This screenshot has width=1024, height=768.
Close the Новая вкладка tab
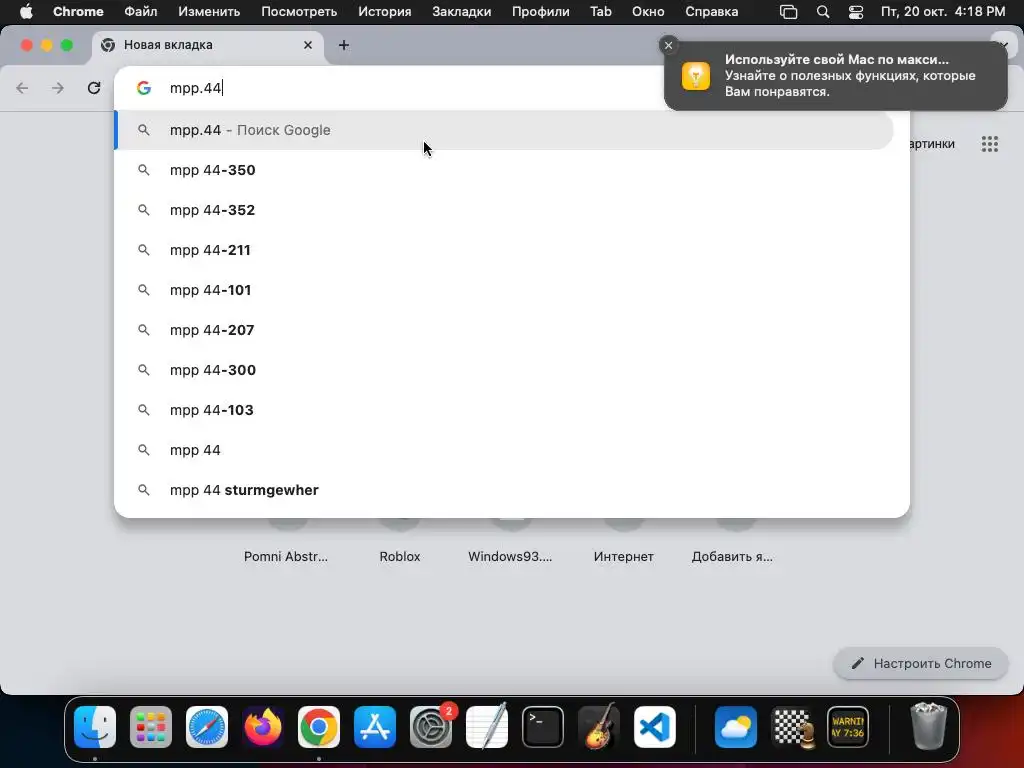308,45
